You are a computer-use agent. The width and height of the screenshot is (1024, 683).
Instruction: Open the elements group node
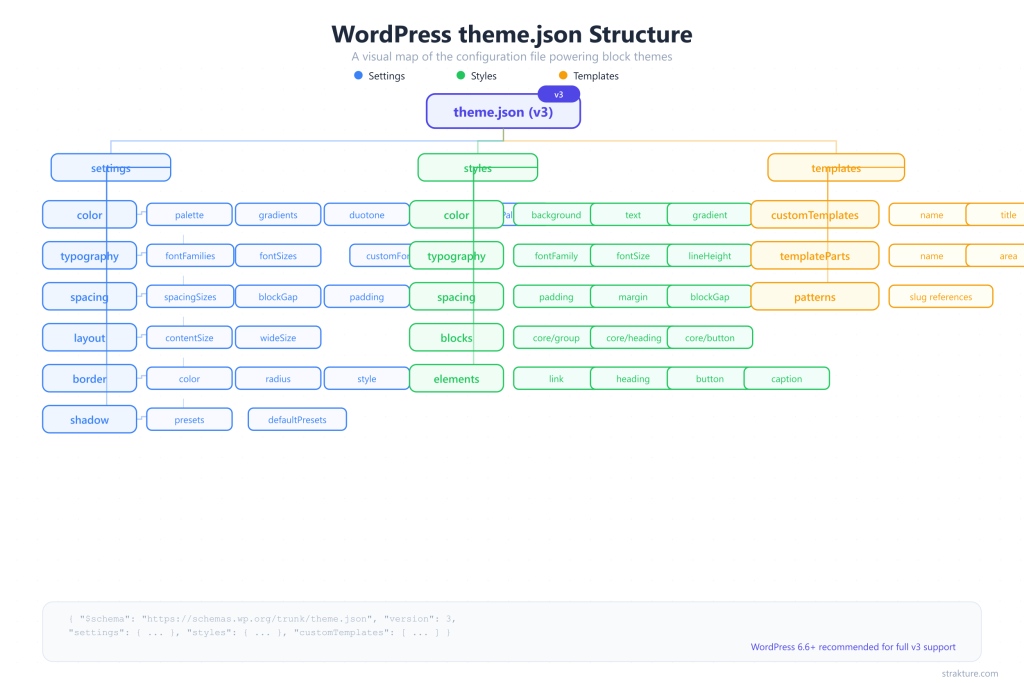pos(456,379)
